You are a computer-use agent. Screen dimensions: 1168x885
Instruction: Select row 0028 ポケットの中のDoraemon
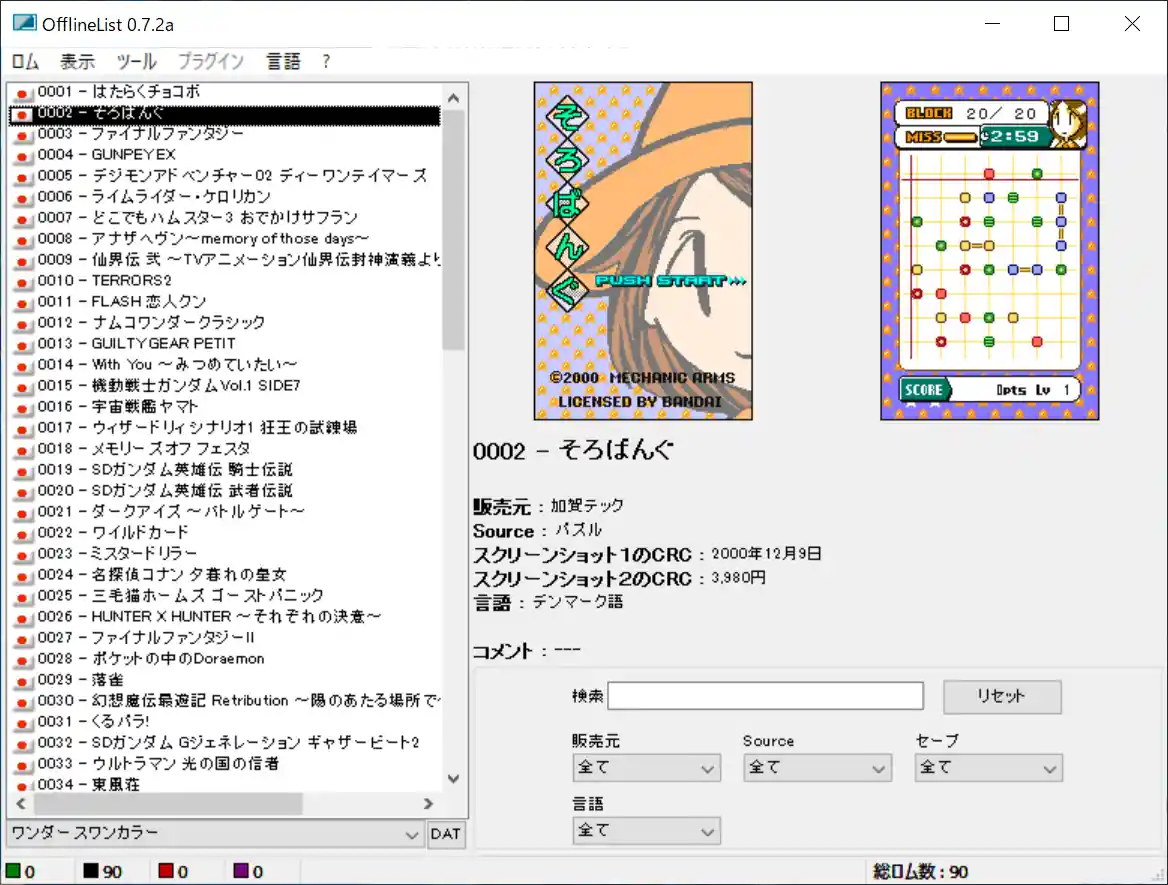[x=224, y=659]
